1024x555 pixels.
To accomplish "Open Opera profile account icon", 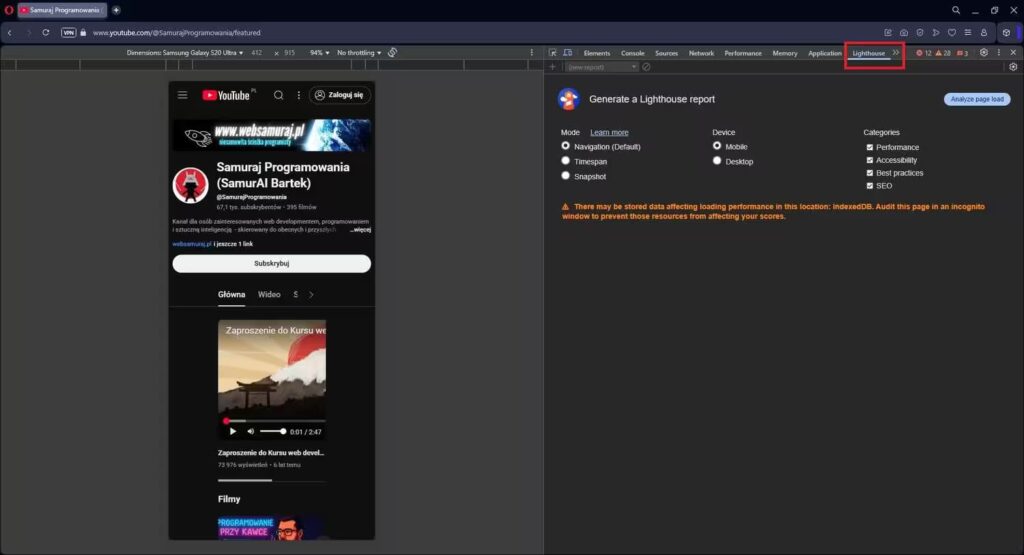I will click(984, 33).
